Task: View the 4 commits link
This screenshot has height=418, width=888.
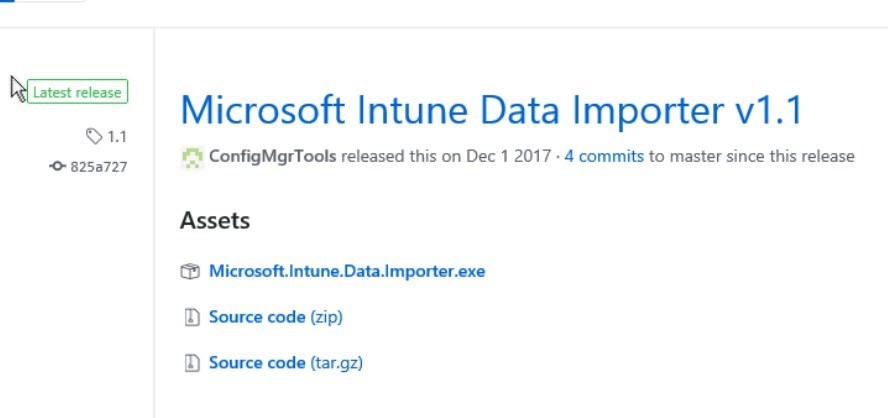Action: point(604,156)
